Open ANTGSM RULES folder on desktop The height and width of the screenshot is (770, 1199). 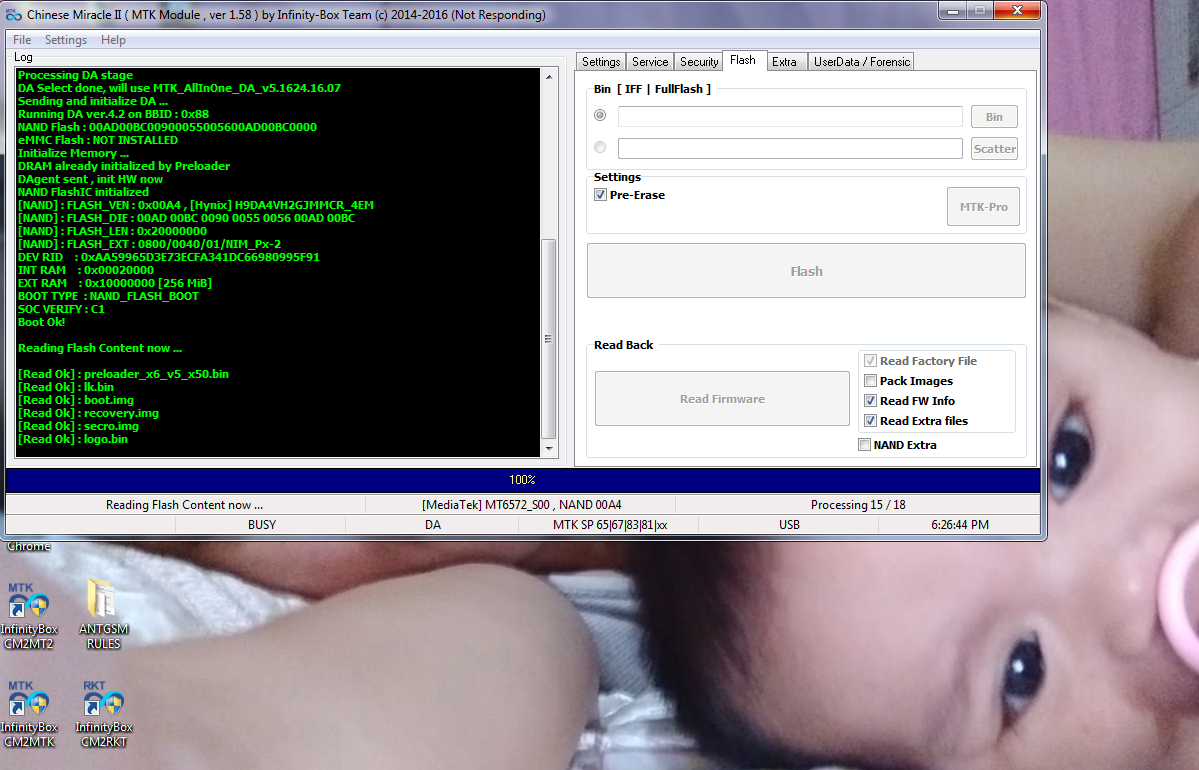pyautogui.click(x=103, y=614)
